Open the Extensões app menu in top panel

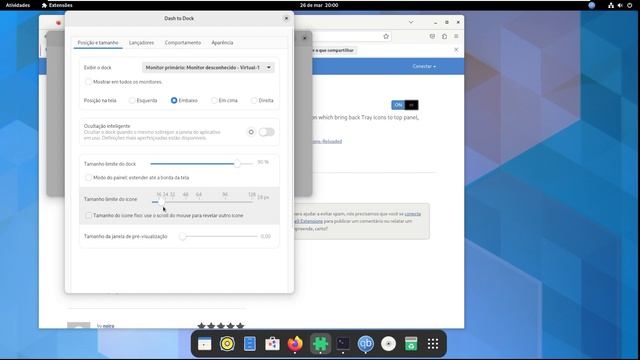tap(57, 5)
